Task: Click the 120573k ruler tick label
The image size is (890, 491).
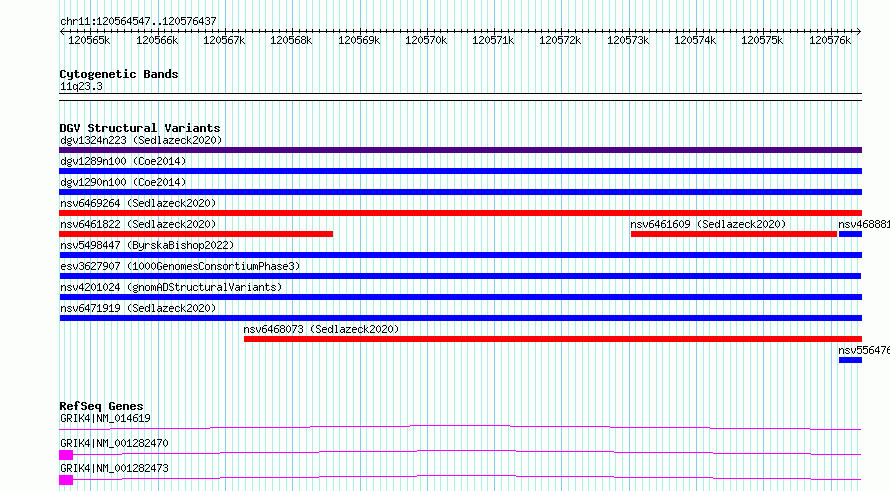Action: [x=628, y=40]
